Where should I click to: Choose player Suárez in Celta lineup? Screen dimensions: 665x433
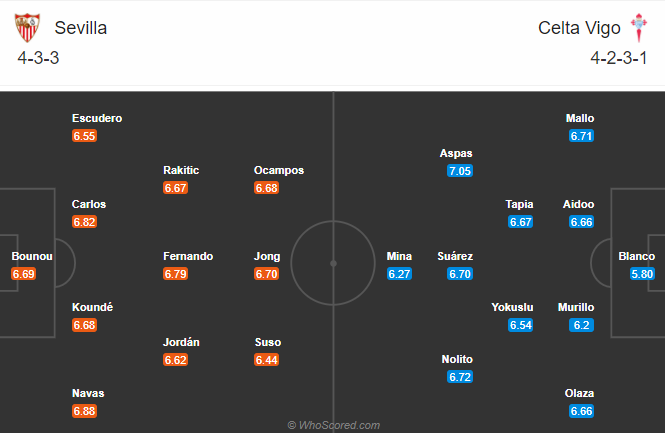(455, 256)
